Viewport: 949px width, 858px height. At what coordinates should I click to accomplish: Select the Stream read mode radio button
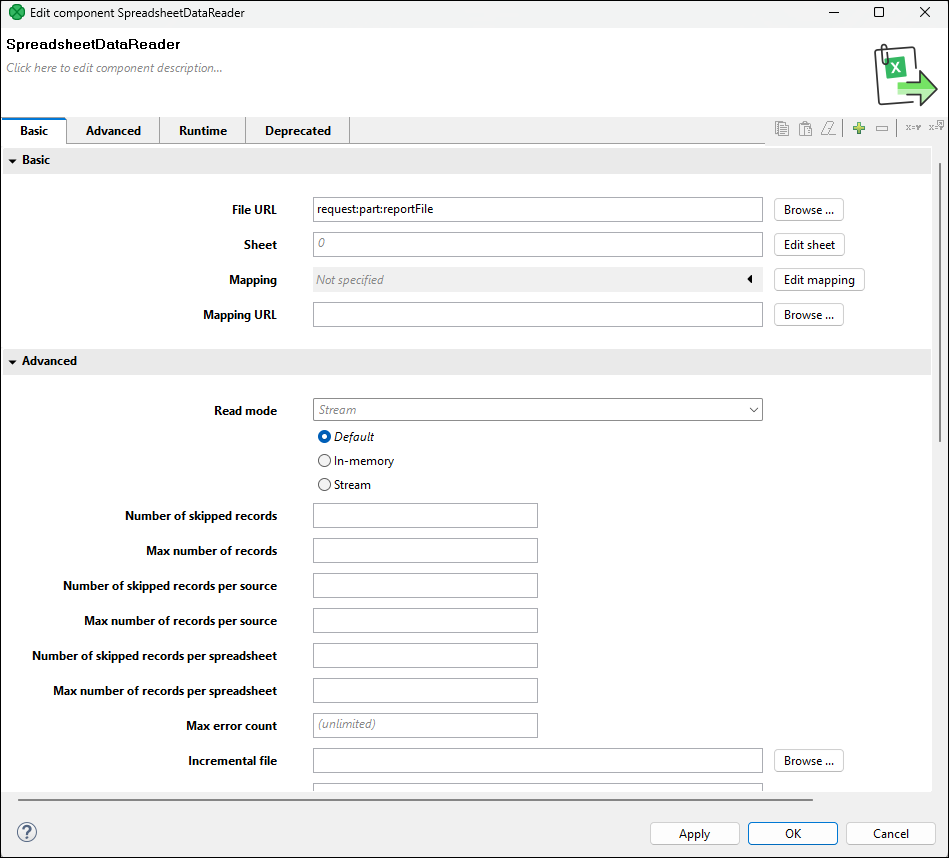[x=324, y=484]
